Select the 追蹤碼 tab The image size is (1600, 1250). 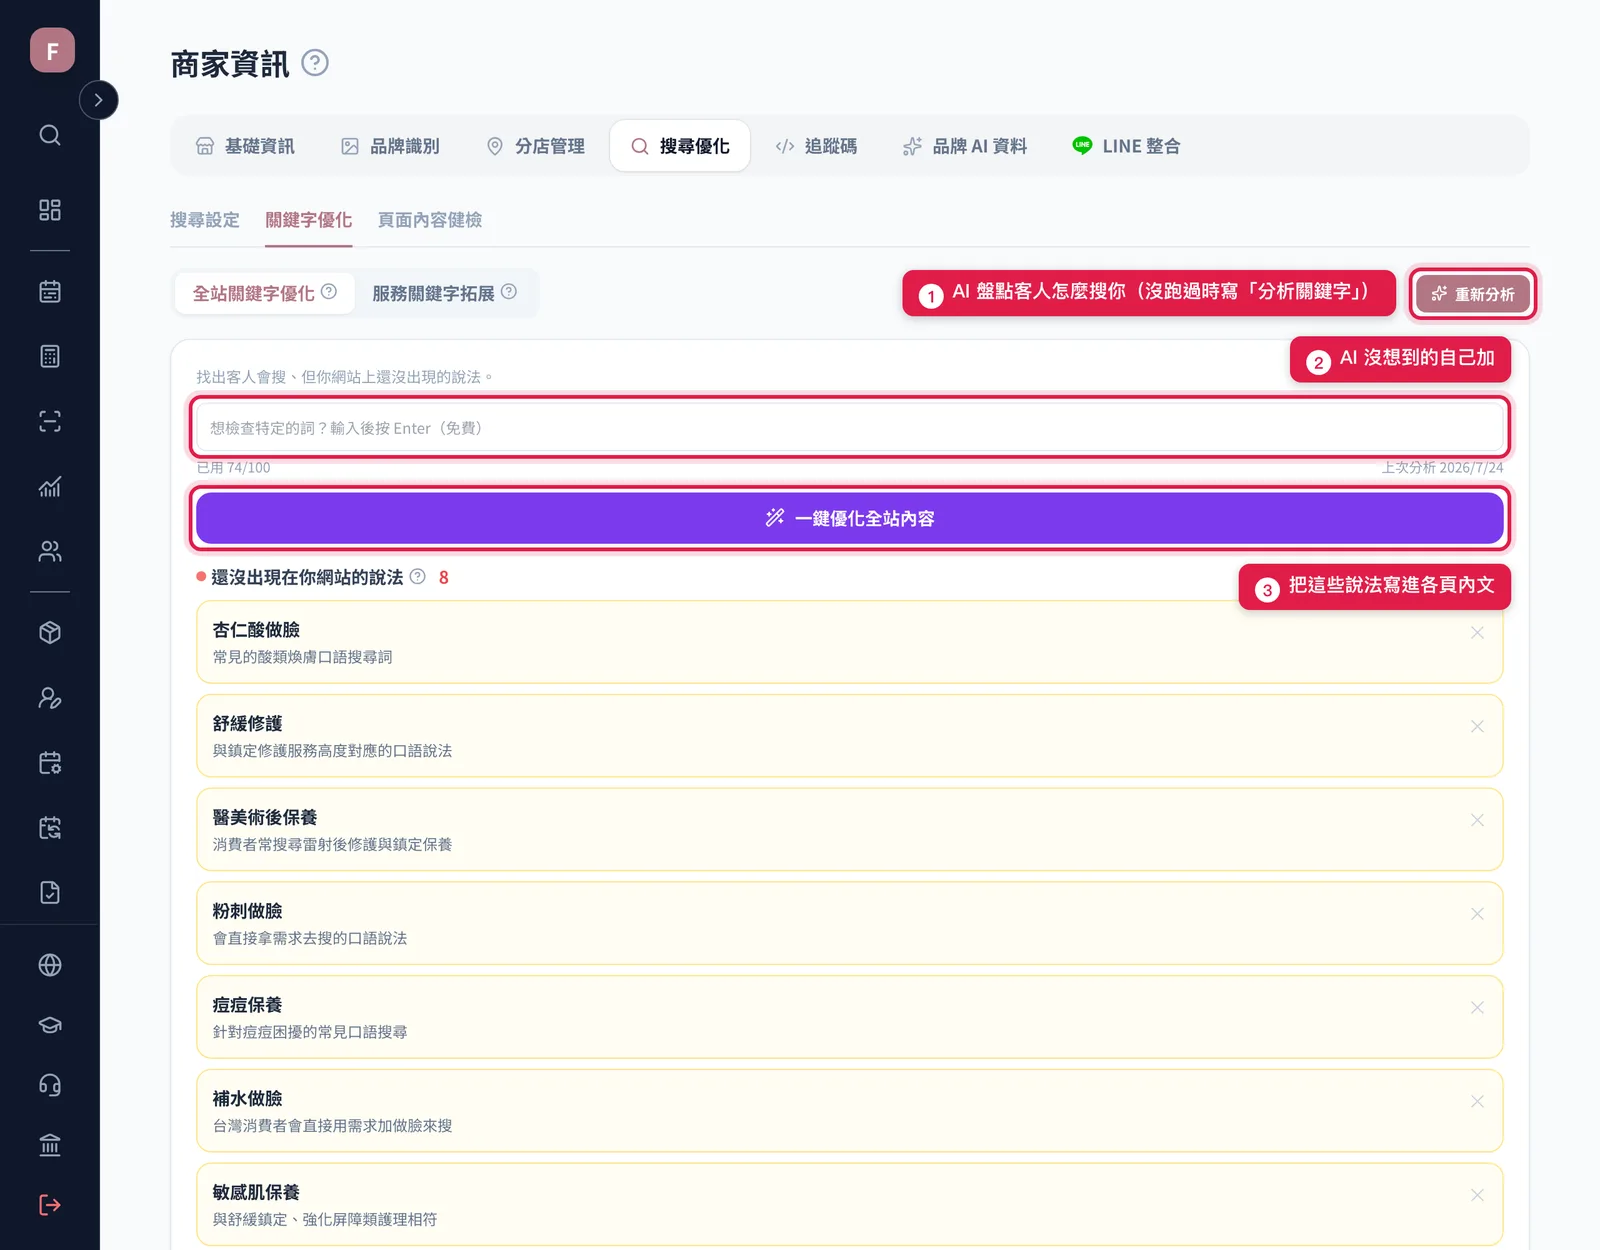tap(816, 146)
